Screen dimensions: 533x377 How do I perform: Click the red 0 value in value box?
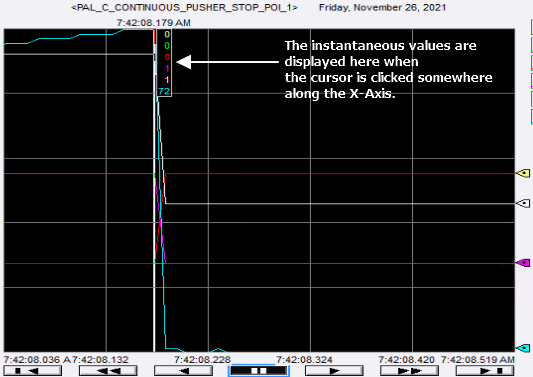(x=167, y=57)
